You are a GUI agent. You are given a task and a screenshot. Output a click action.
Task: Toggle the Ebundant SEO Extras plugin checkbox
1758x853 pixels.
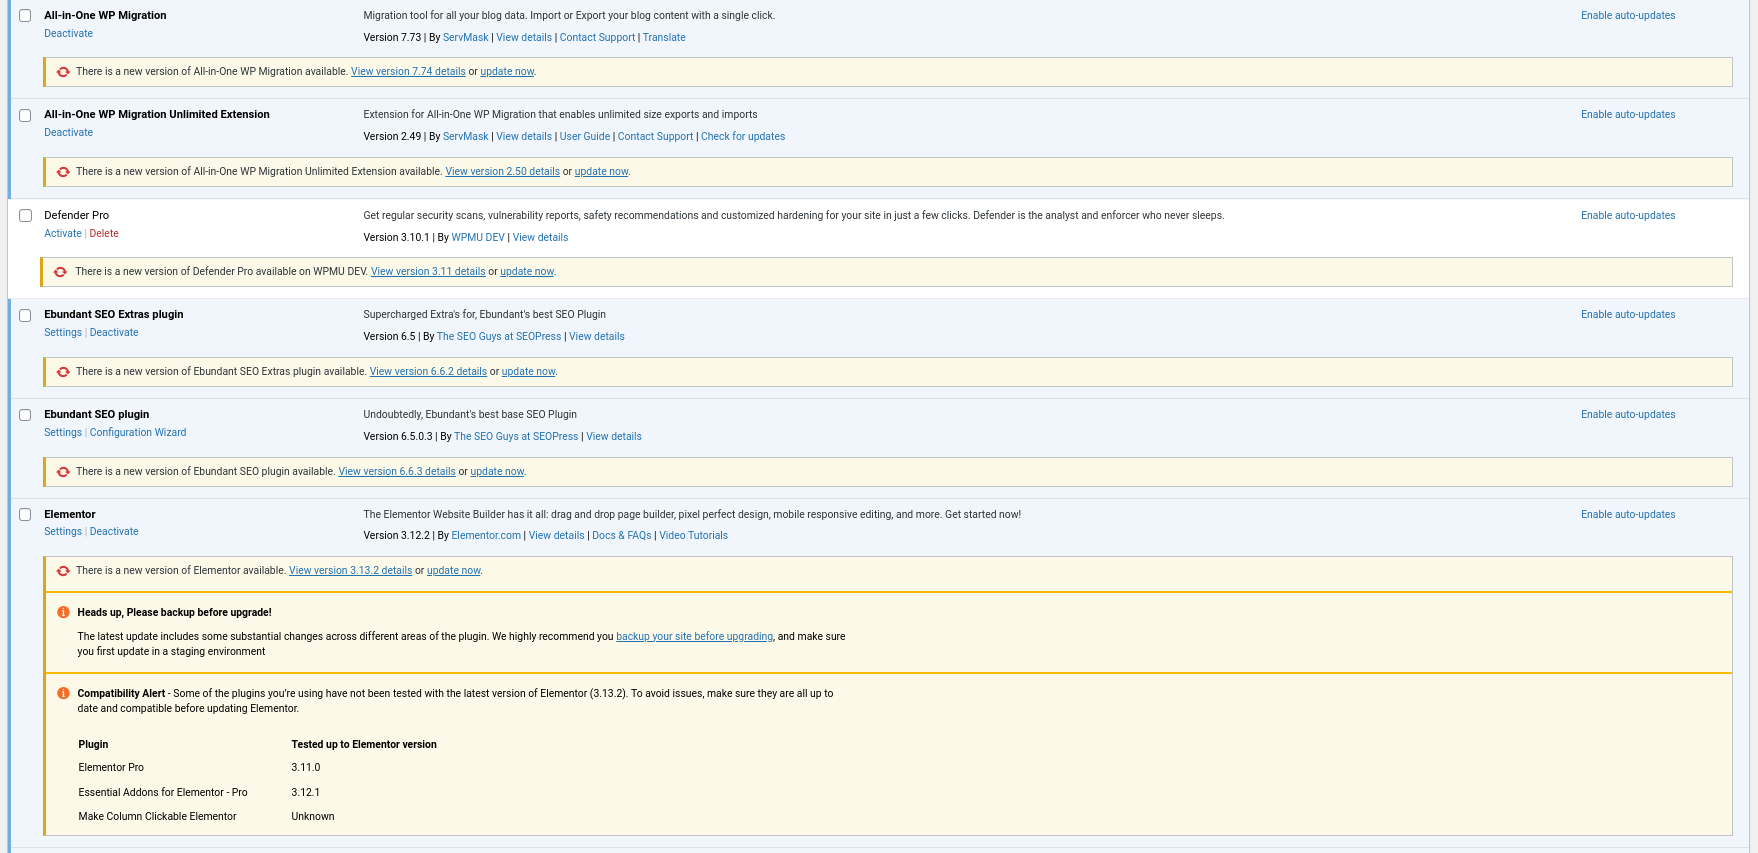(25, 315)
